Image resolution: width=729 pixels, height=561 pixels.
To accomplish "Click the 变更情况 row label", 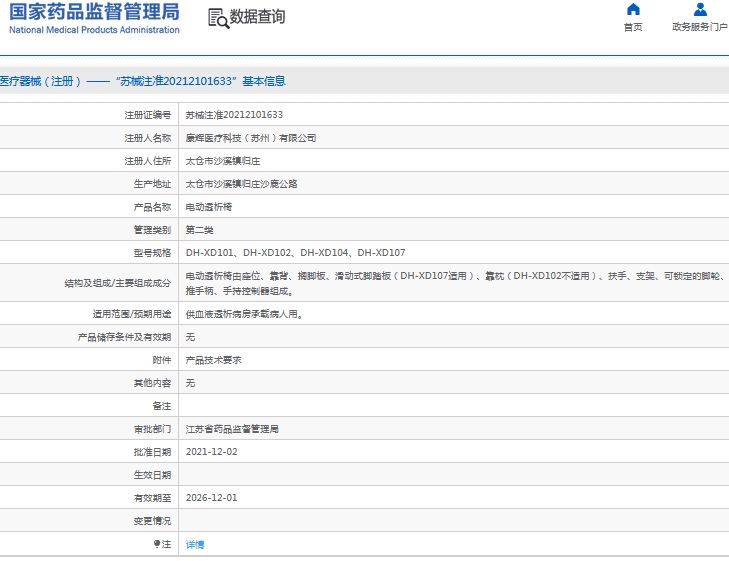I will 152,521.
